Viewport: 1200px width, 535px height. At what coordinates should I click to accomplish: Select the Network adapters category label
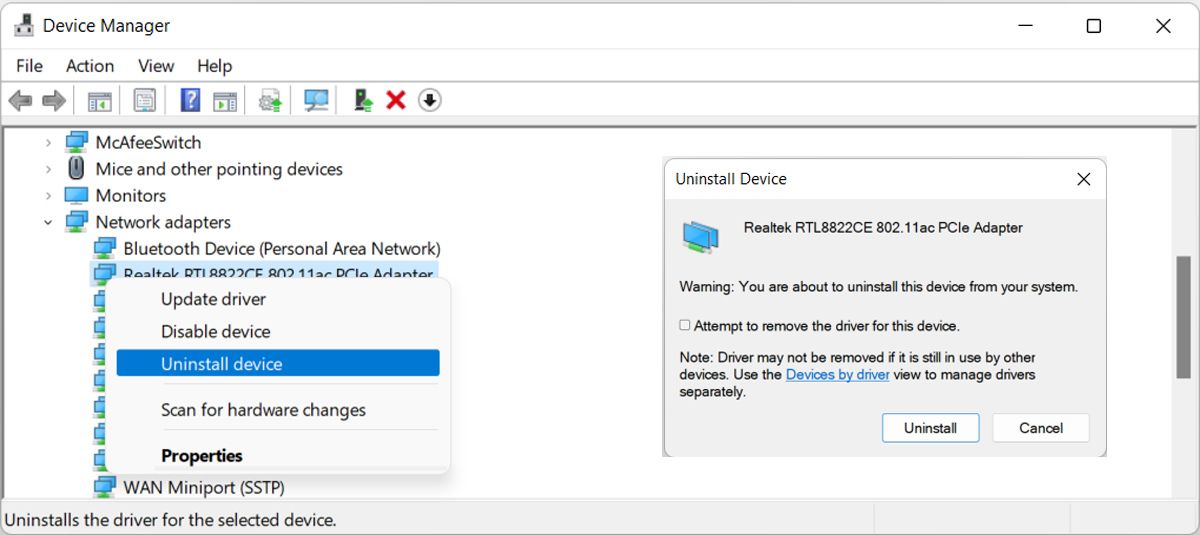coord(163,222)
